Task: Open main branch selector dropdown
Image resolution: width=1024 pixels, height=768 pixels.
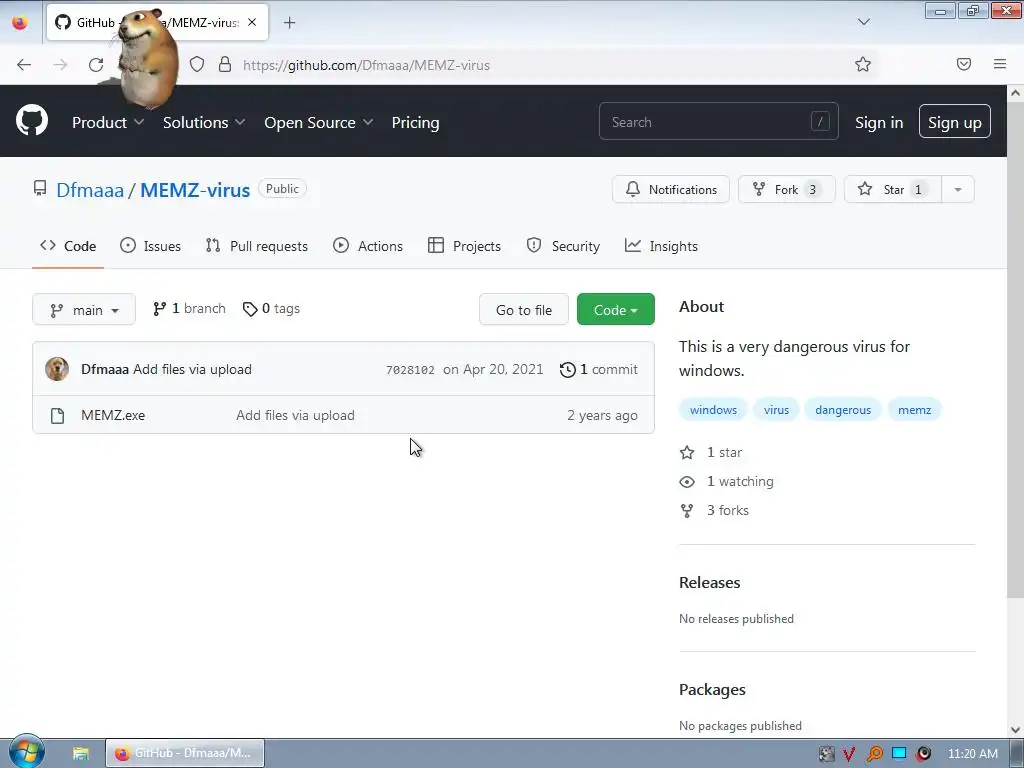Action: (x=84, y=310)
